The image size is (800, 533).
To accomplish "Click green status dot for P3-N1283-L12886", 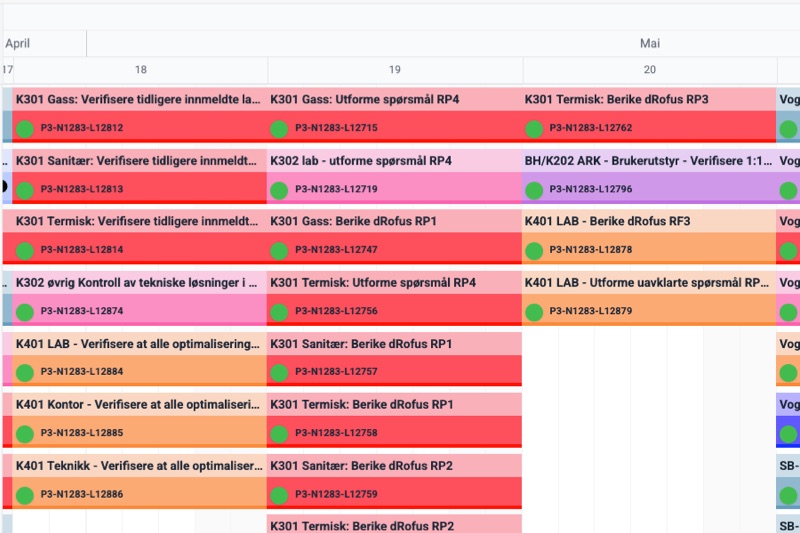I will [x=24, y=495].
